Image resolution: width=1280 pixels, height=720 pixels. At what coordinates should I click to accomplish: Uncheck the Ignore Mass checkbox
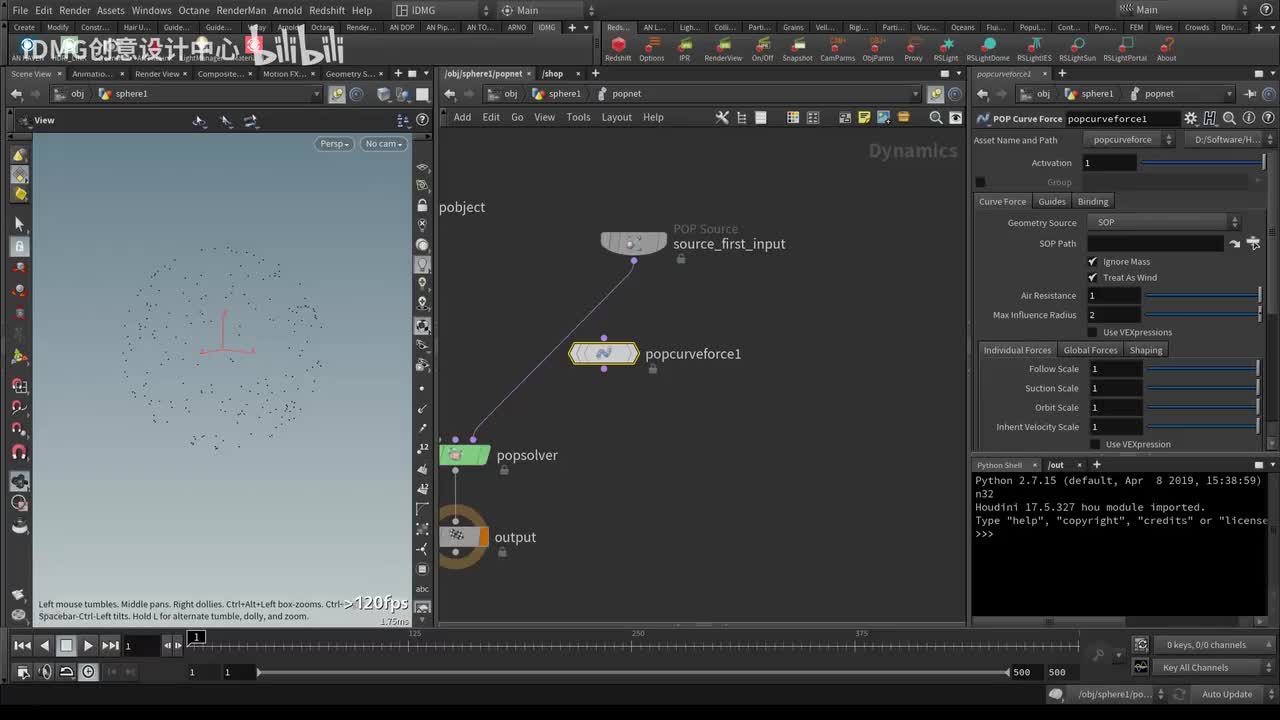click(1092, 262)
